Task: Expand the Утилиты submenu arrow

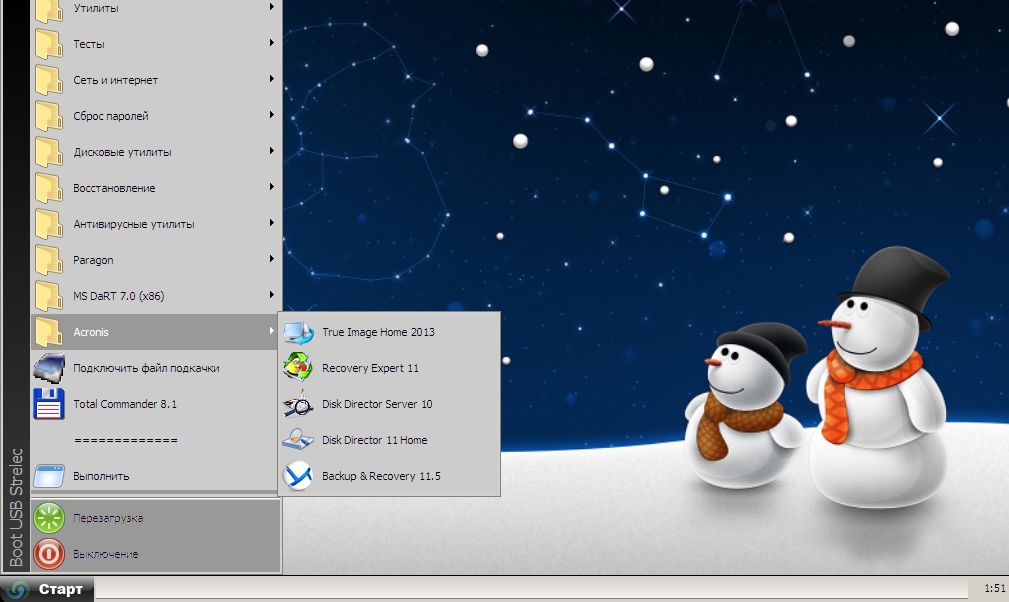Action: tap(271, 8)
